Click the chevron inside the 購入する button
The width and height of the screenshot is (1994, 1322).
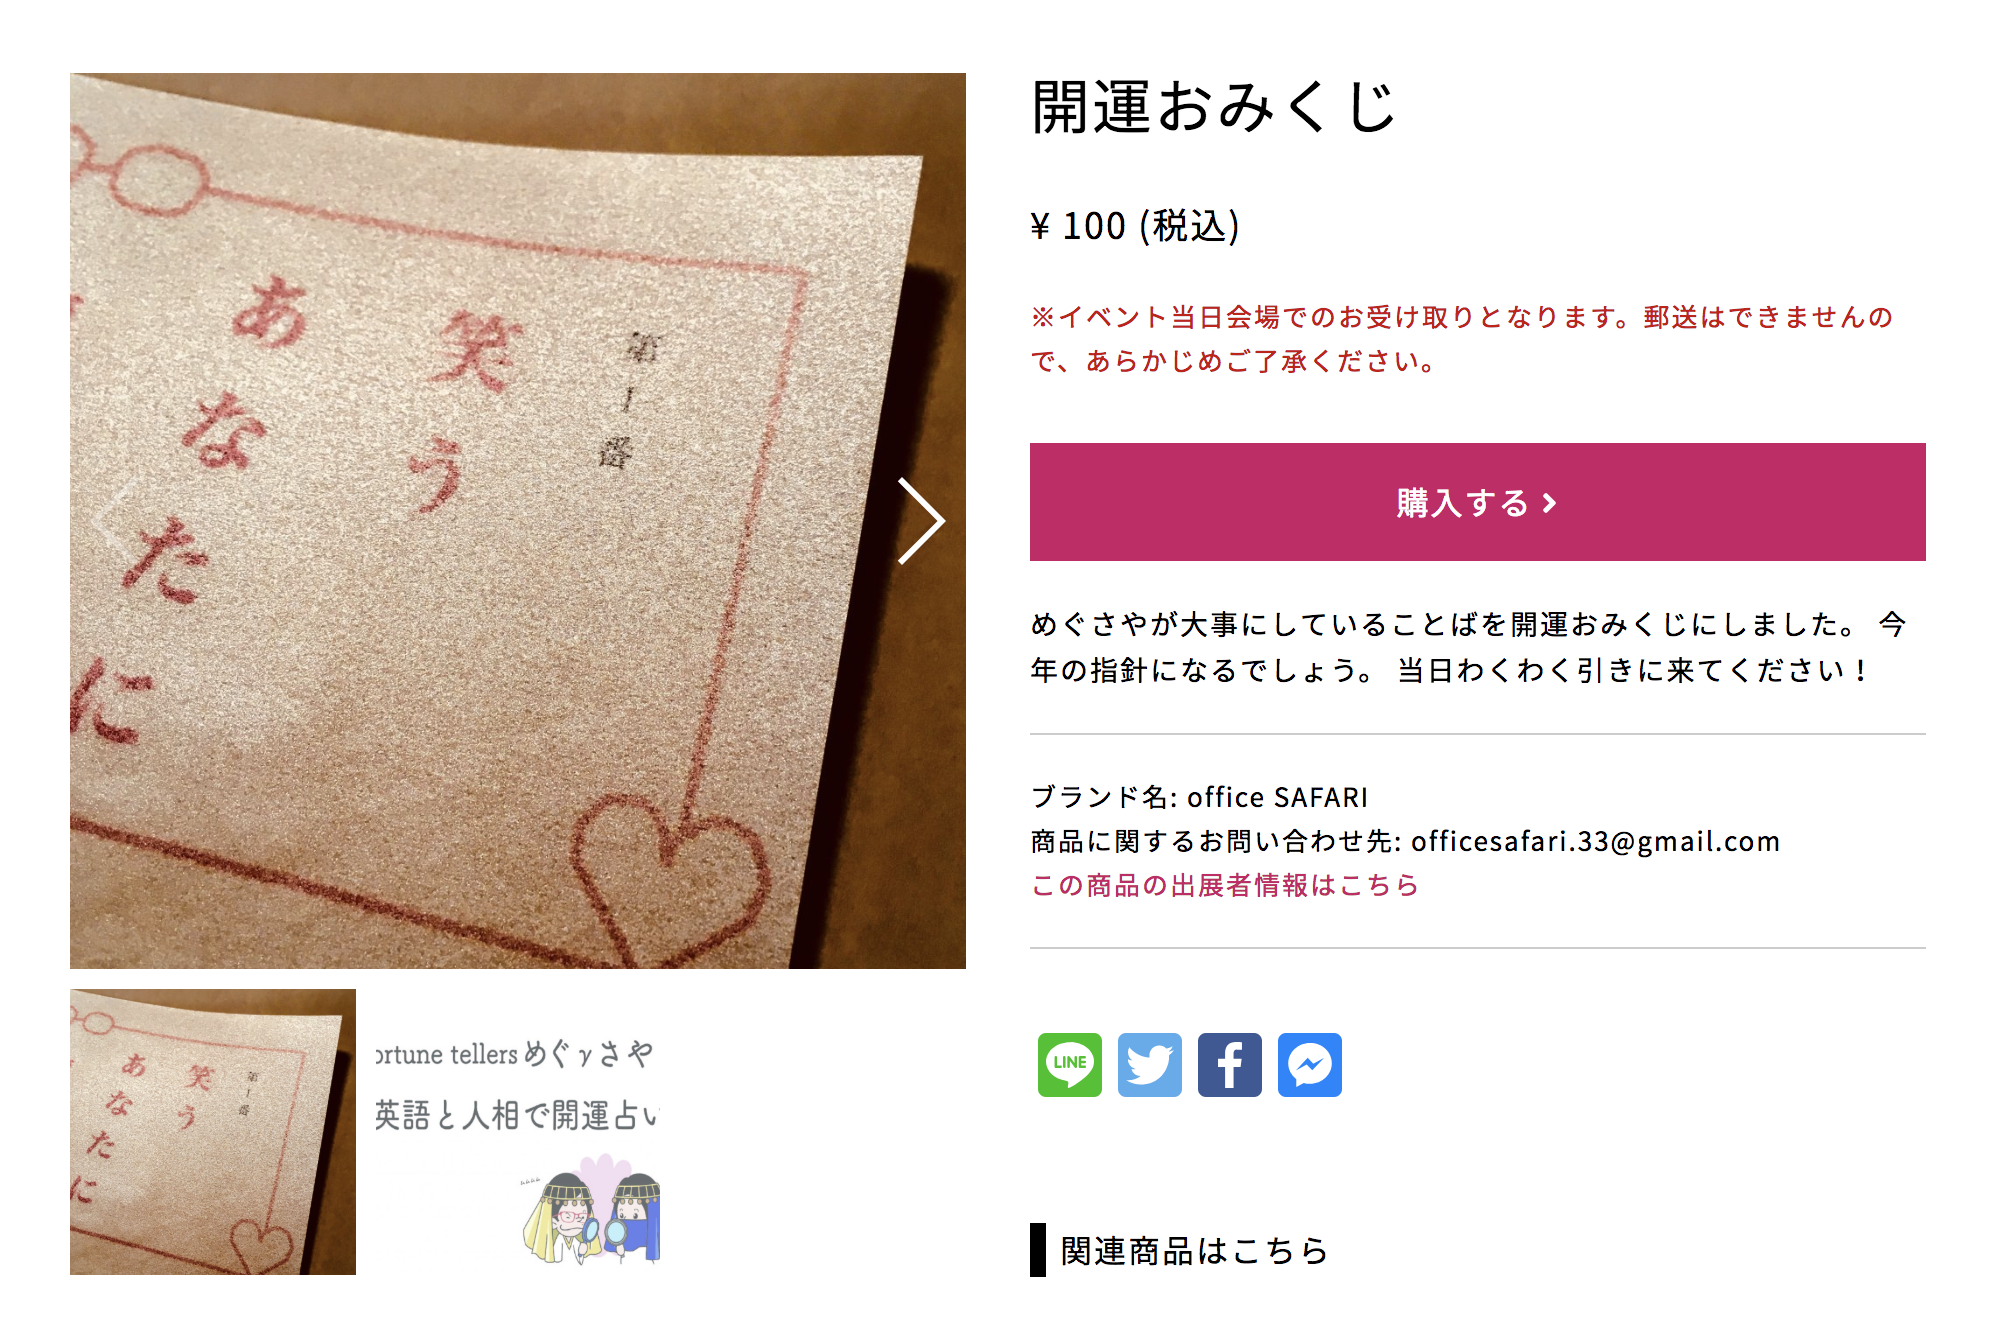pos(1549,503)
